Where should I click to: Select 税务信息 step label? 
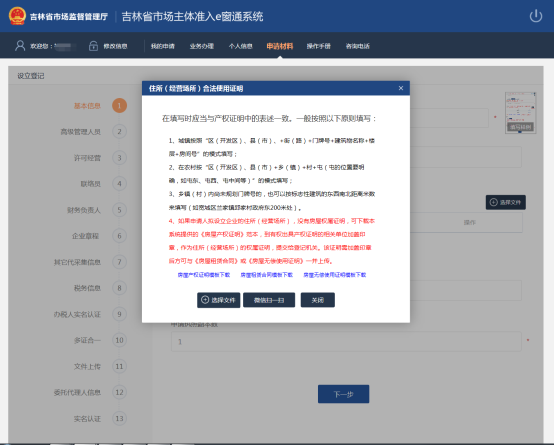(x=87, y=288)
